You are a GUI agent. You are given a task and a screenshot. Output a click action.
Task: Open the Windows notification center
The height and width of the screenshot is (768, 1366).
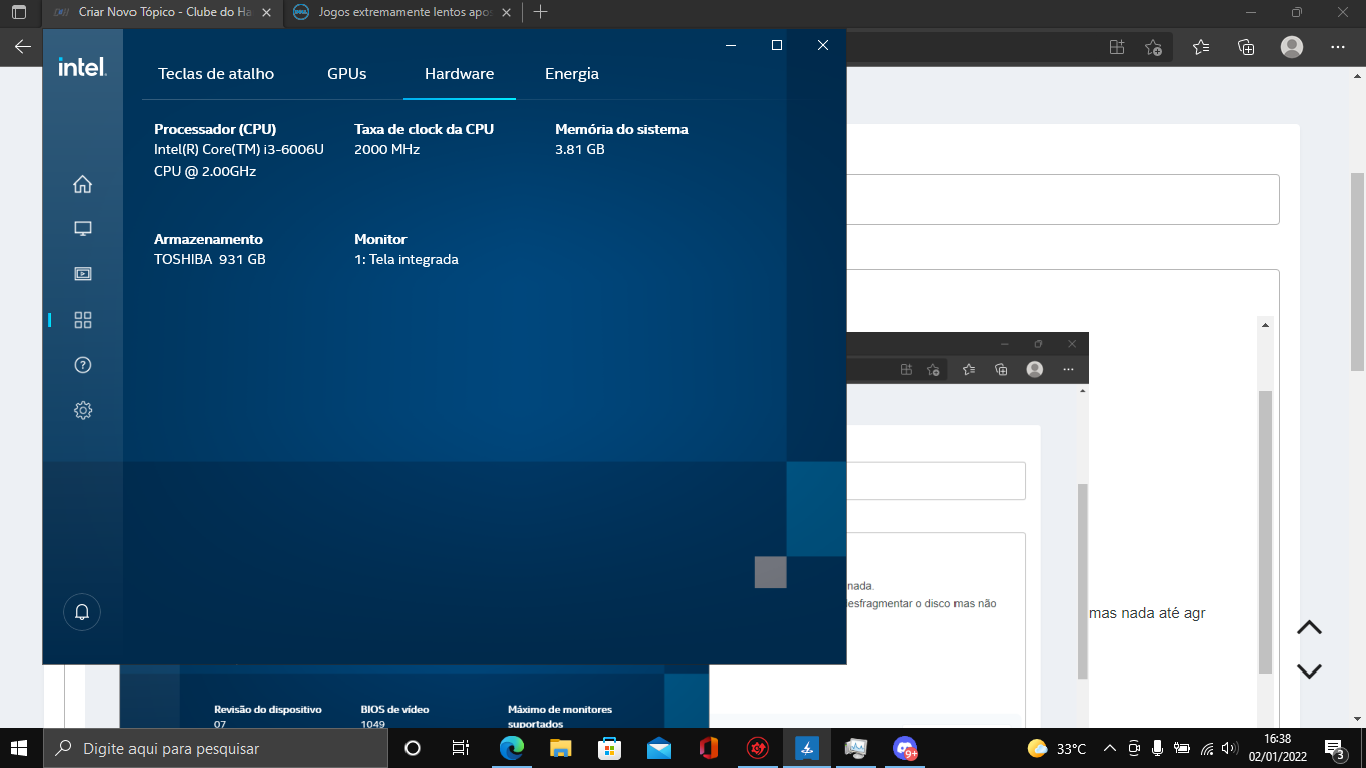click(1334, 748)
